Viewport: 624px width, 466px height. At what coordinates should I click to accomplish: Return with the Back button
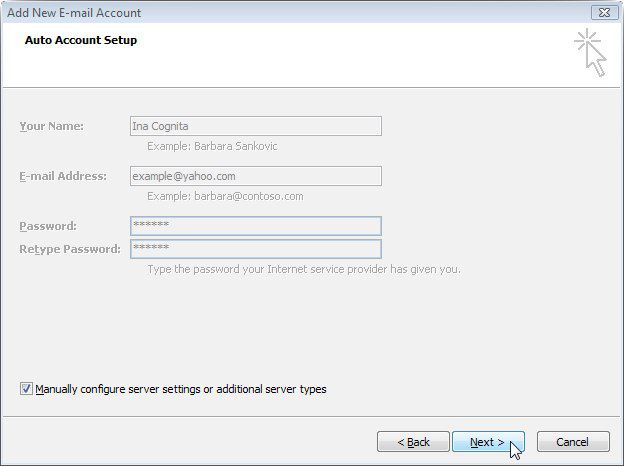click(x=413, y=442)
